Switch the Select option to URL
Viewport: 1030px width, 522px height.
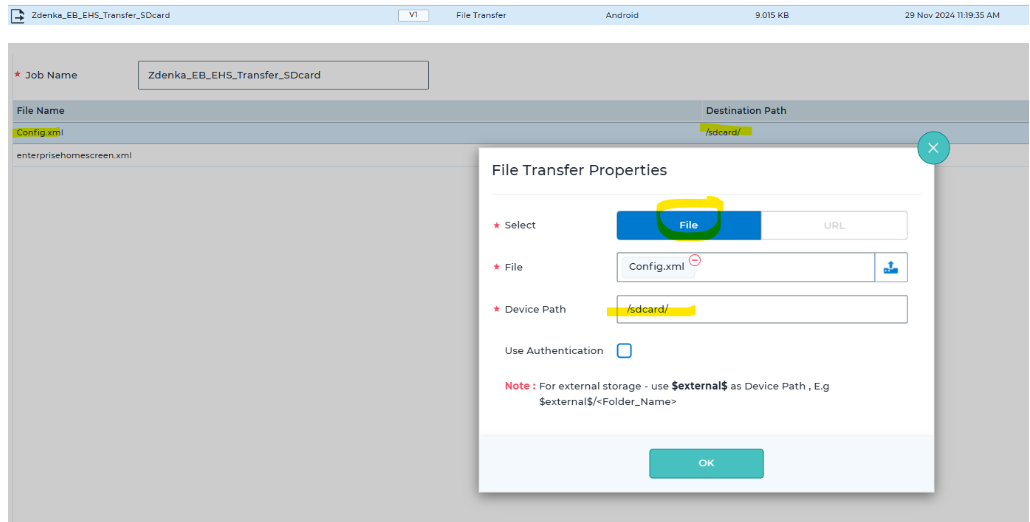point(834,225)
